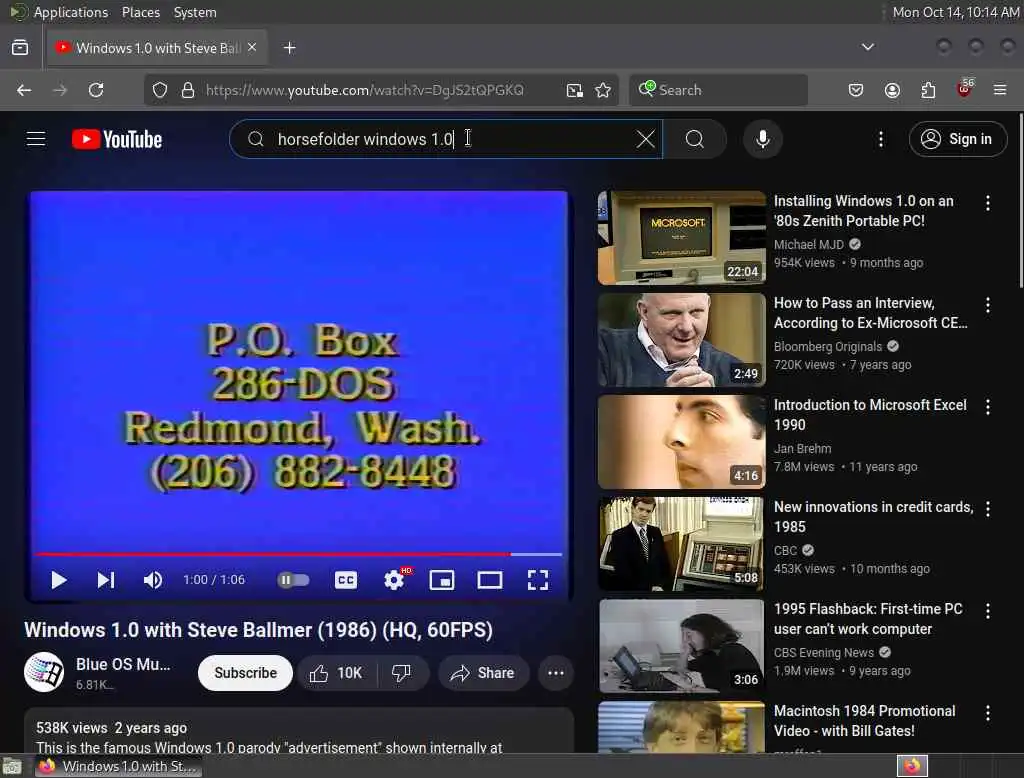Like the video with 10K likes
Screen dimensions: 1024x778
pyautogui.click(x=336, y=673)
